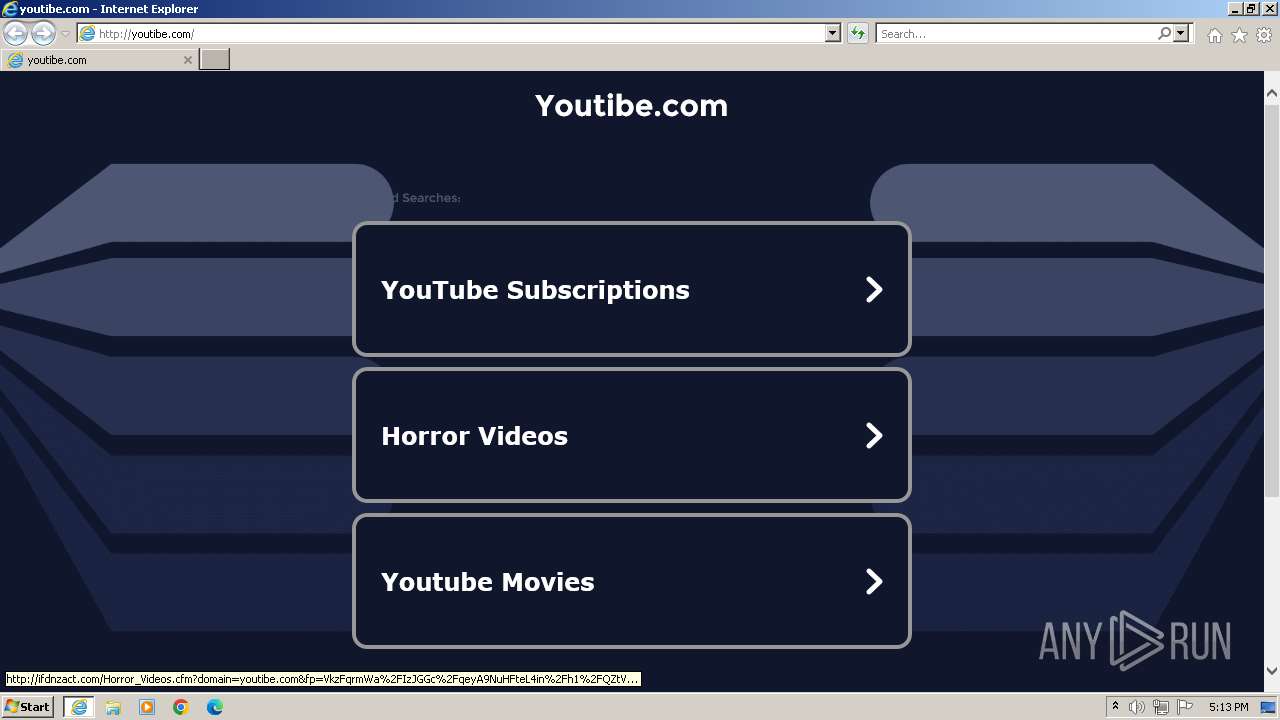Click the Action Center flag icon
The width and height of the screenshot is (1280, 720).
tap(1185, 707)
